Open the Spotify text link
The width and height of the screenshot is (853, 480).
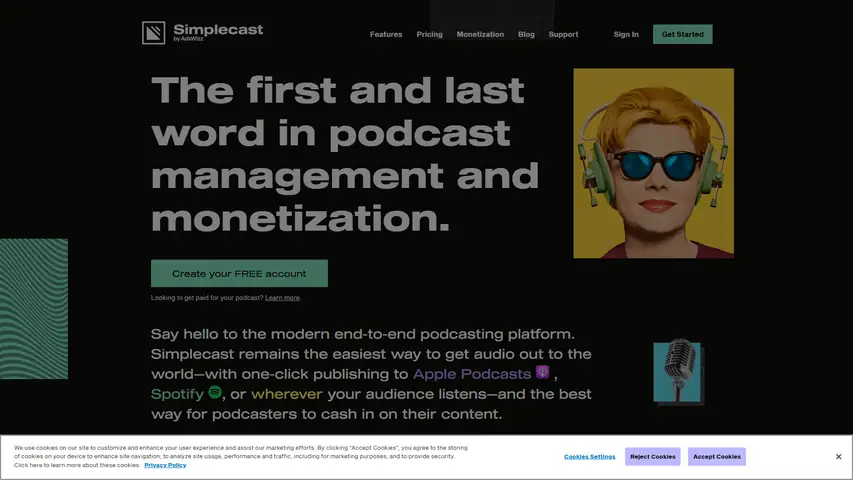pos(177,394)
